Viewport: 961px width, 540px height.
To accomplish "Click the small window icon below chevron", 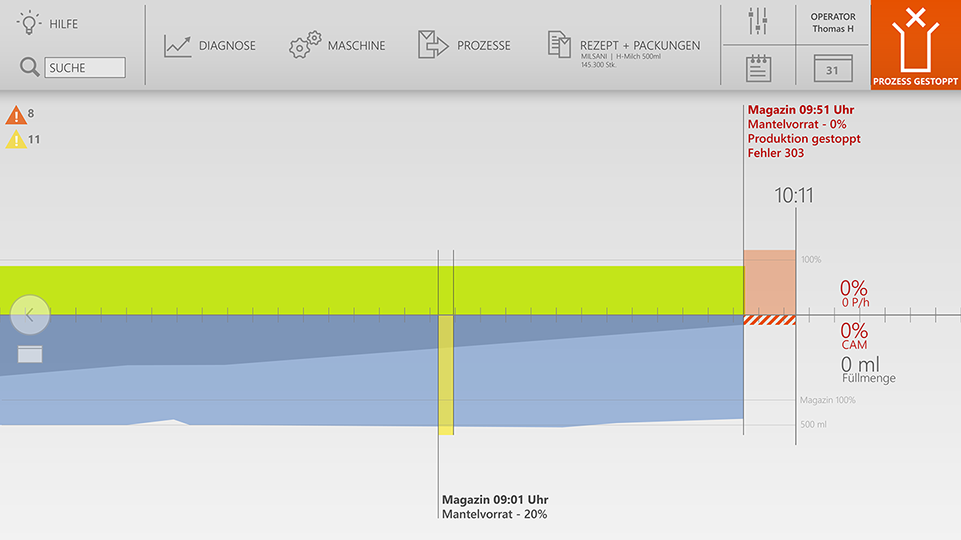I will tap(30, 353).
